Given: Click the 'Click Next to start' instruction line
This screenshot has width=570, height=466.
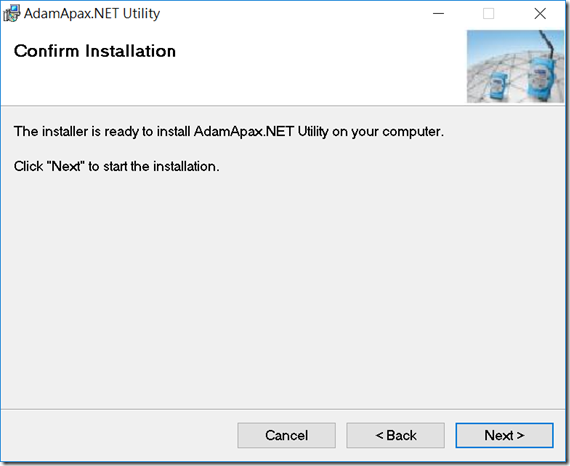Looking at the screenshot, I should (117, 166).
